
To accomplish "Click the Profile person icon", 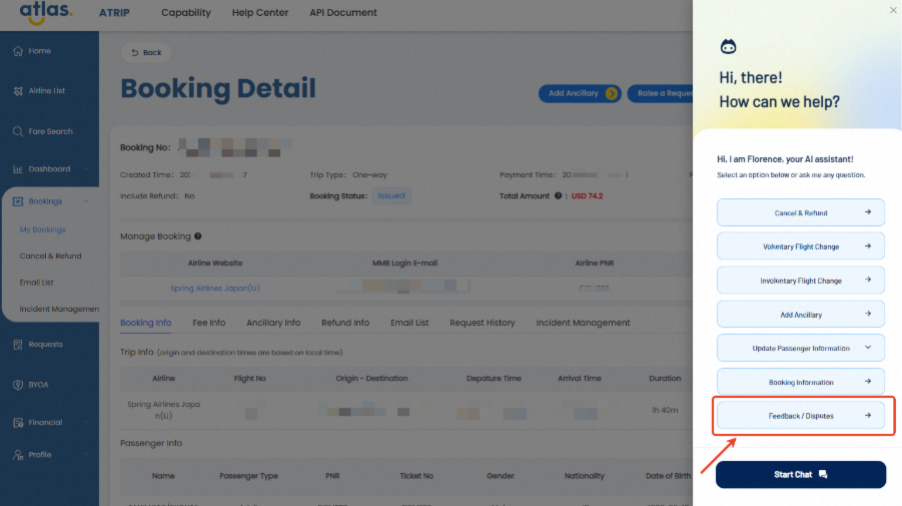I will (x=18, y=455).
